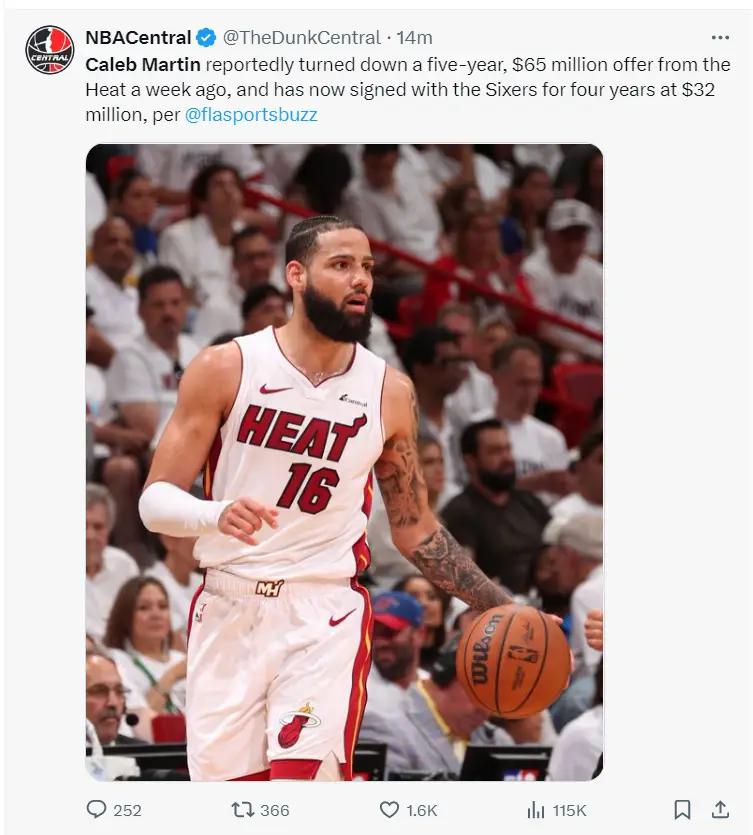This screenshot has height=835, width=753.
Task: View analytics via bar chart icon
Action: [536, 810]
